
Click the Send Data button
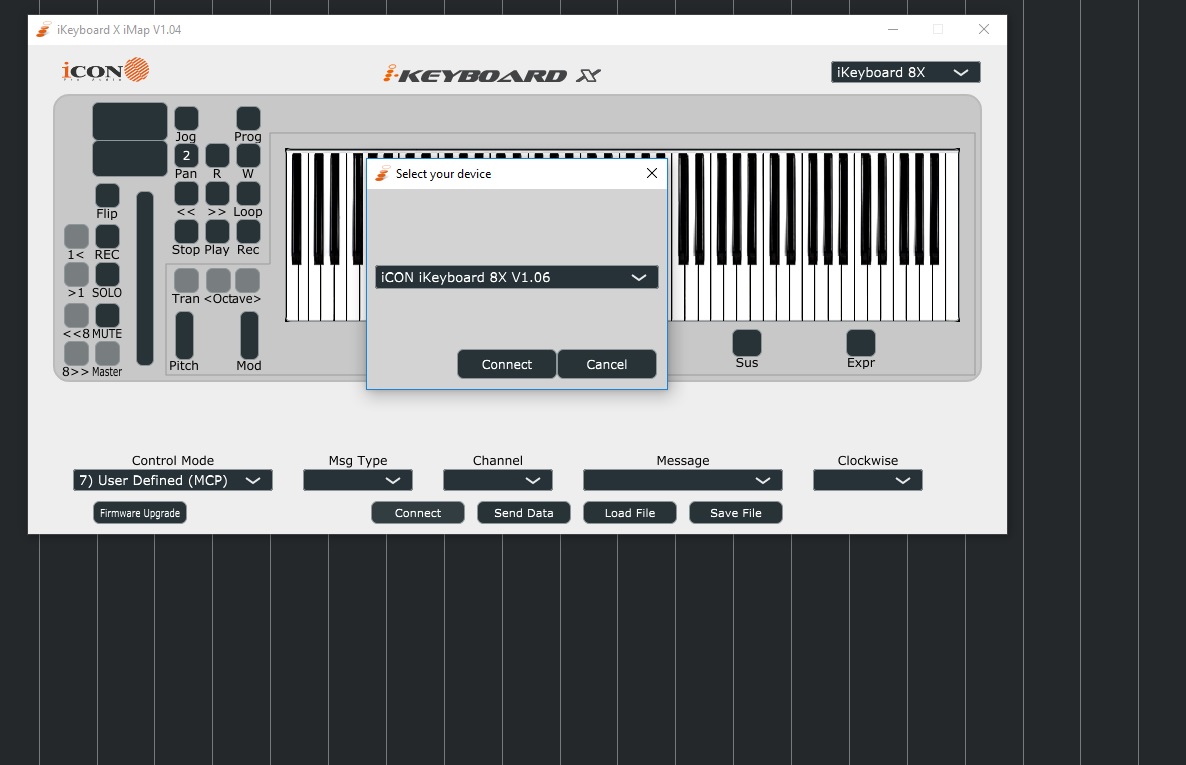point(523,513)
